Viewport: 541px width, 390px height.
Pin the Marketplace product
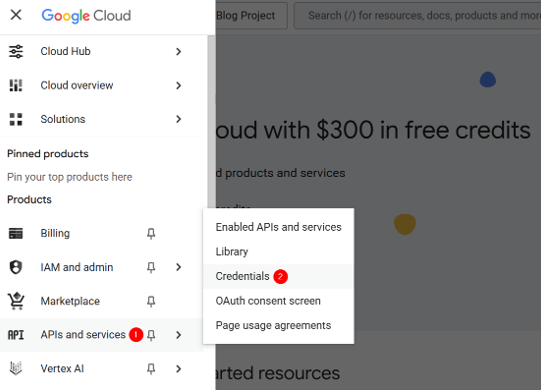tap(151, 301)
